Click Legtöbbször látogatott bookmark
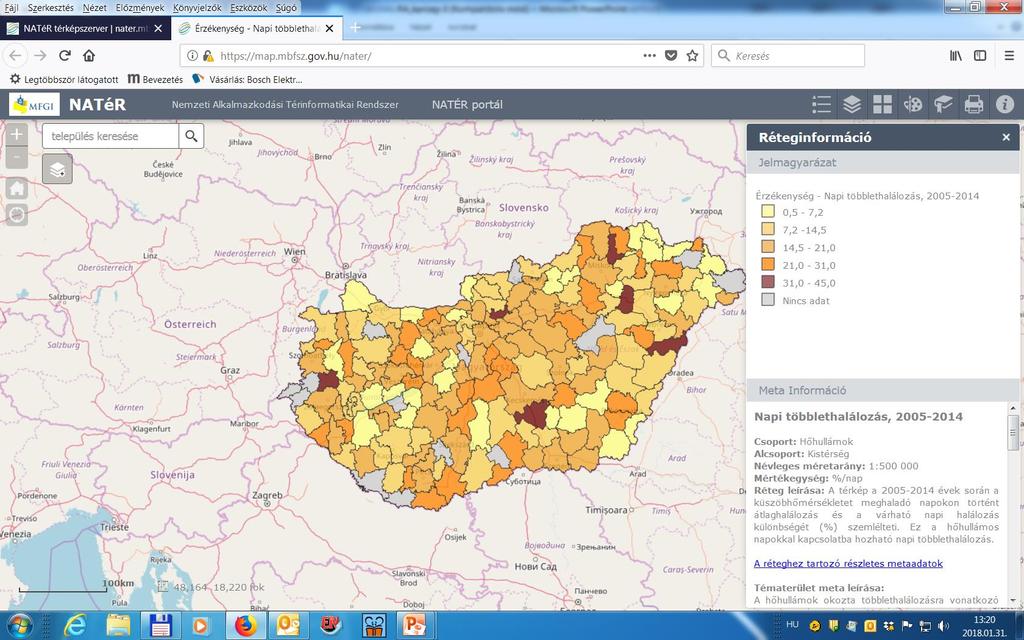The width and height of the screenshot is (1024, 640). pyautogui.click(x=64, y=79)
